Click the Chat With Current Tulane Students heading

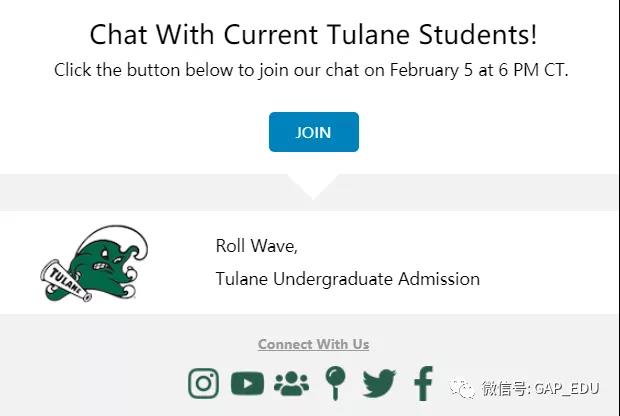pos(314,34)
